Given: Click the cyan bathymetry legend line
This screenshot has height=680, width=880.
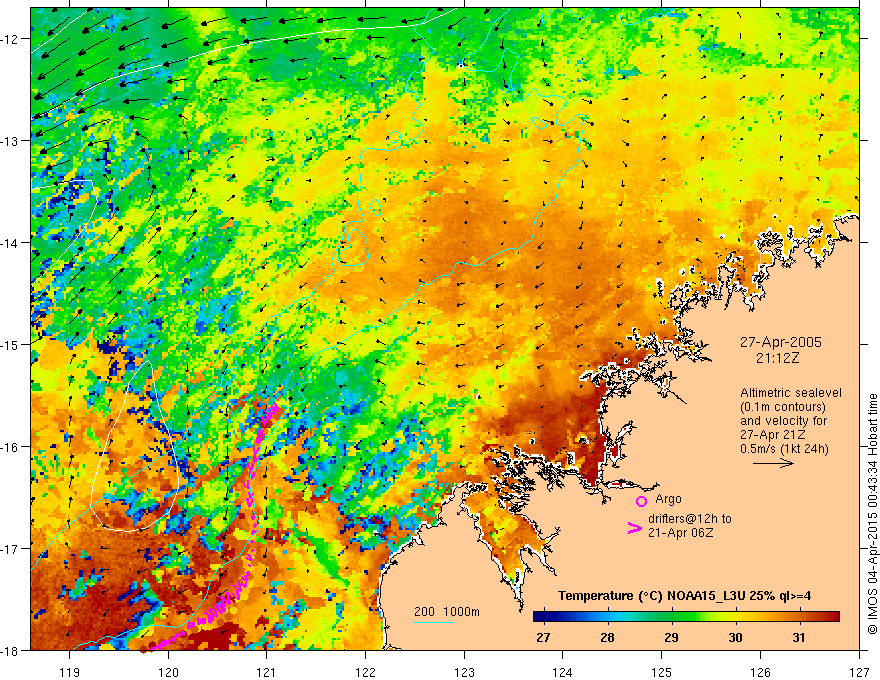Looking at the screenshot, I should [434, 622].
